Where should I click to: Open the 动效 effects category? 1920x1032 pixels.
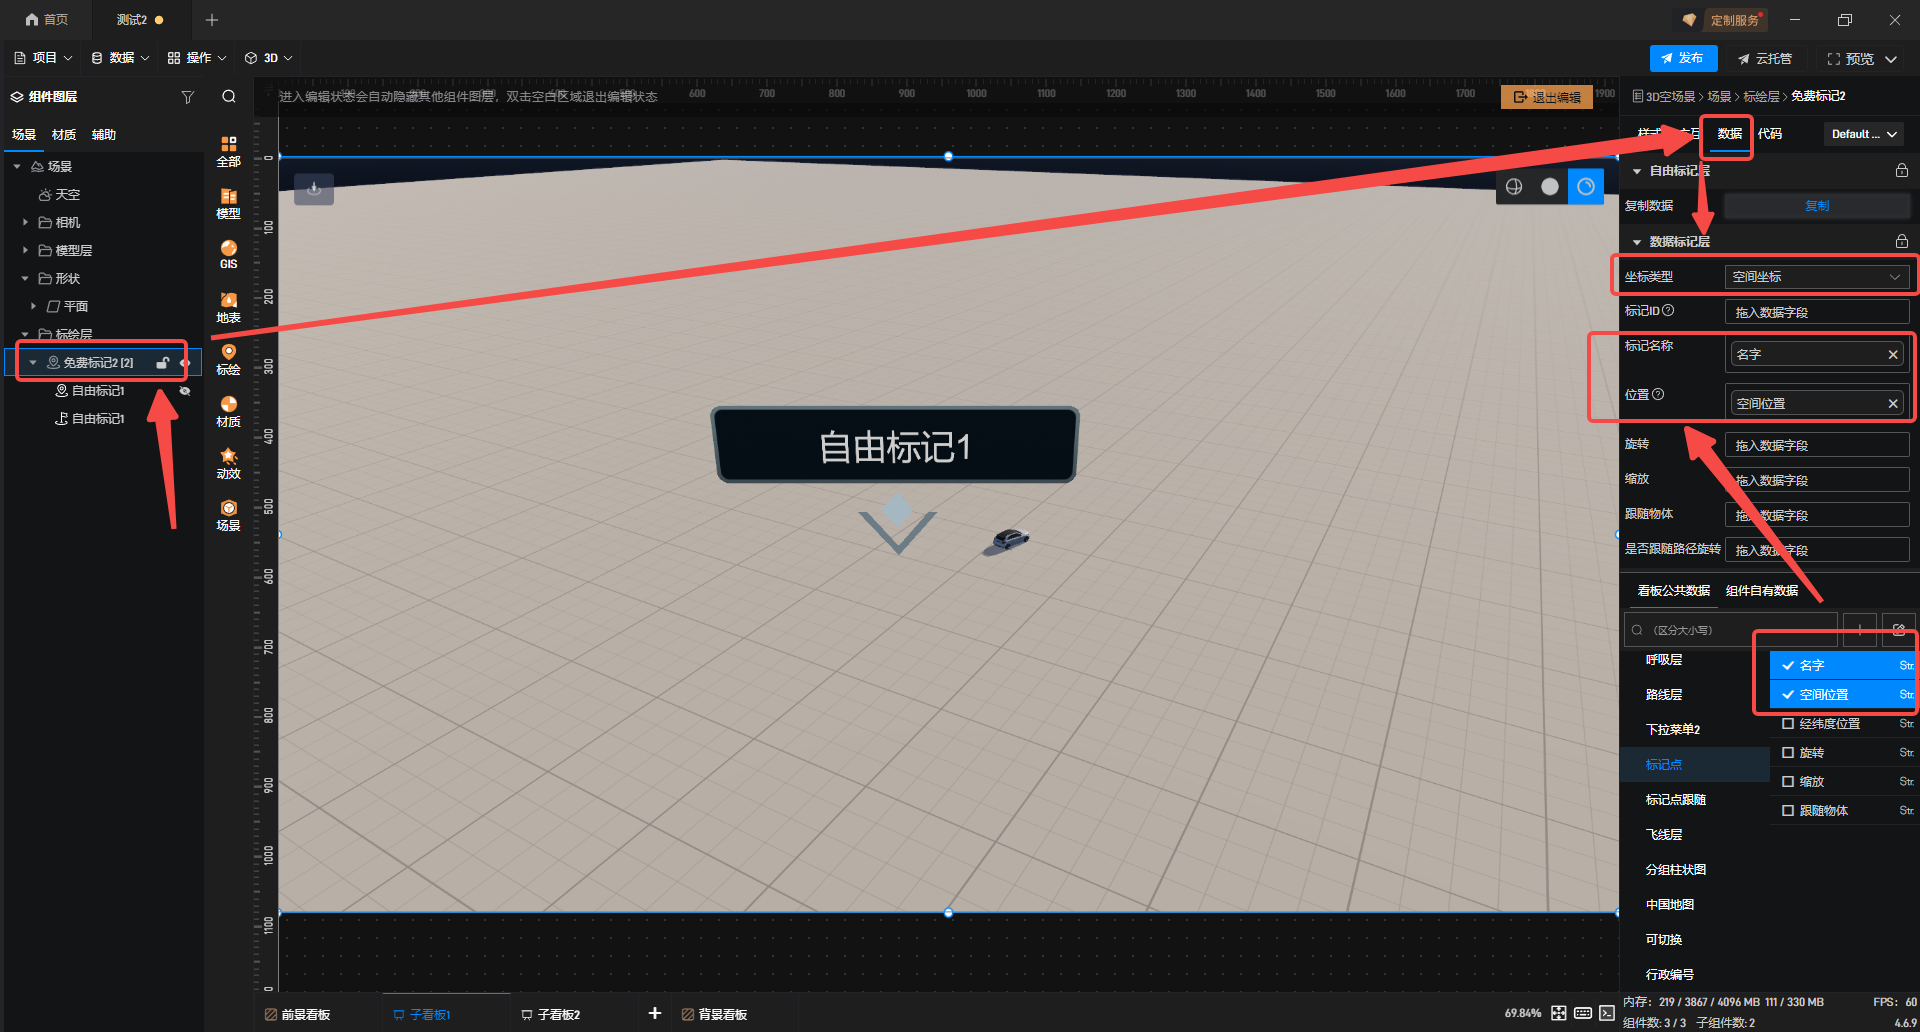point(228,463)
